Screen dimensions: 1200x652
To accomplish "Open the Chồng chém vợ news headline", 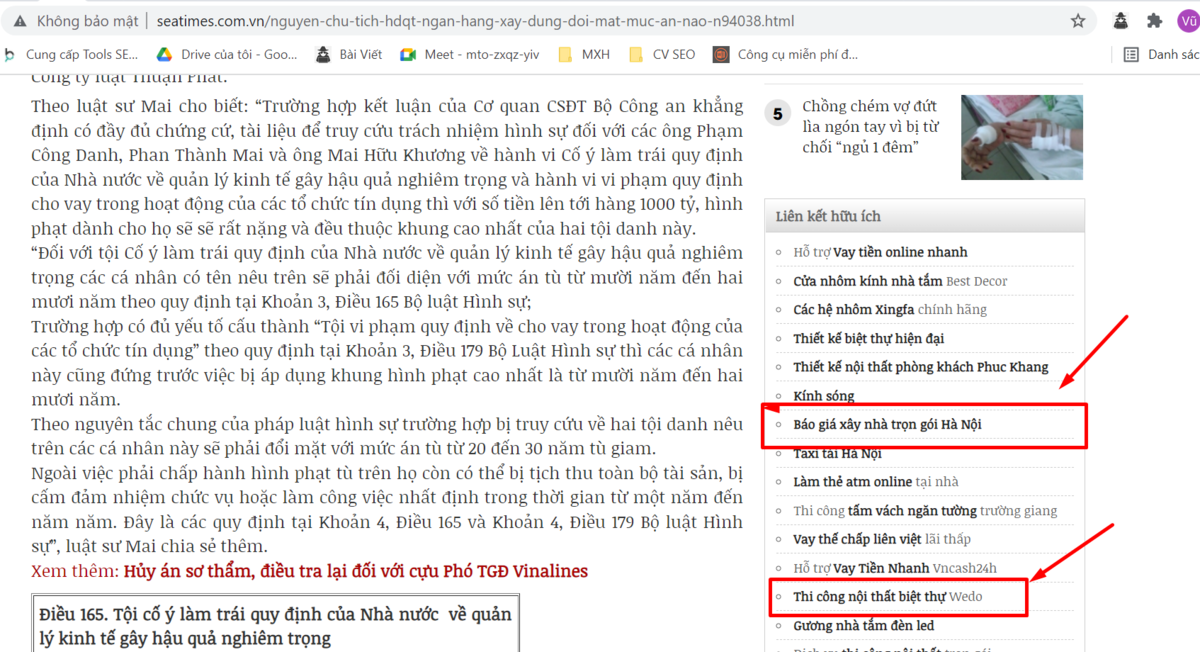I will point(869,126).
